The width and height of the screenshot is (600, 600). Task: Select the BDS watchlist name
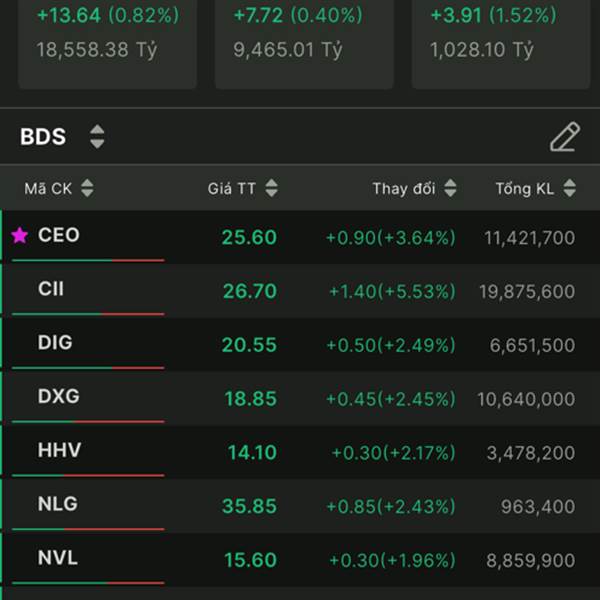pyautogui.click(x=43, y=137)
